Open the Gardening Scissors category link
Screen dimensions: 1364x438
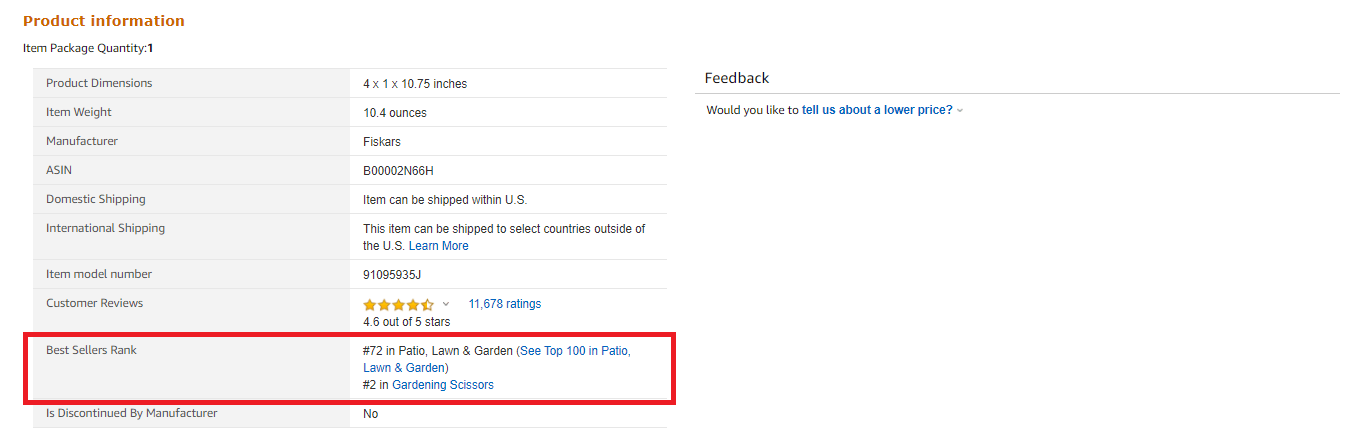443,385
